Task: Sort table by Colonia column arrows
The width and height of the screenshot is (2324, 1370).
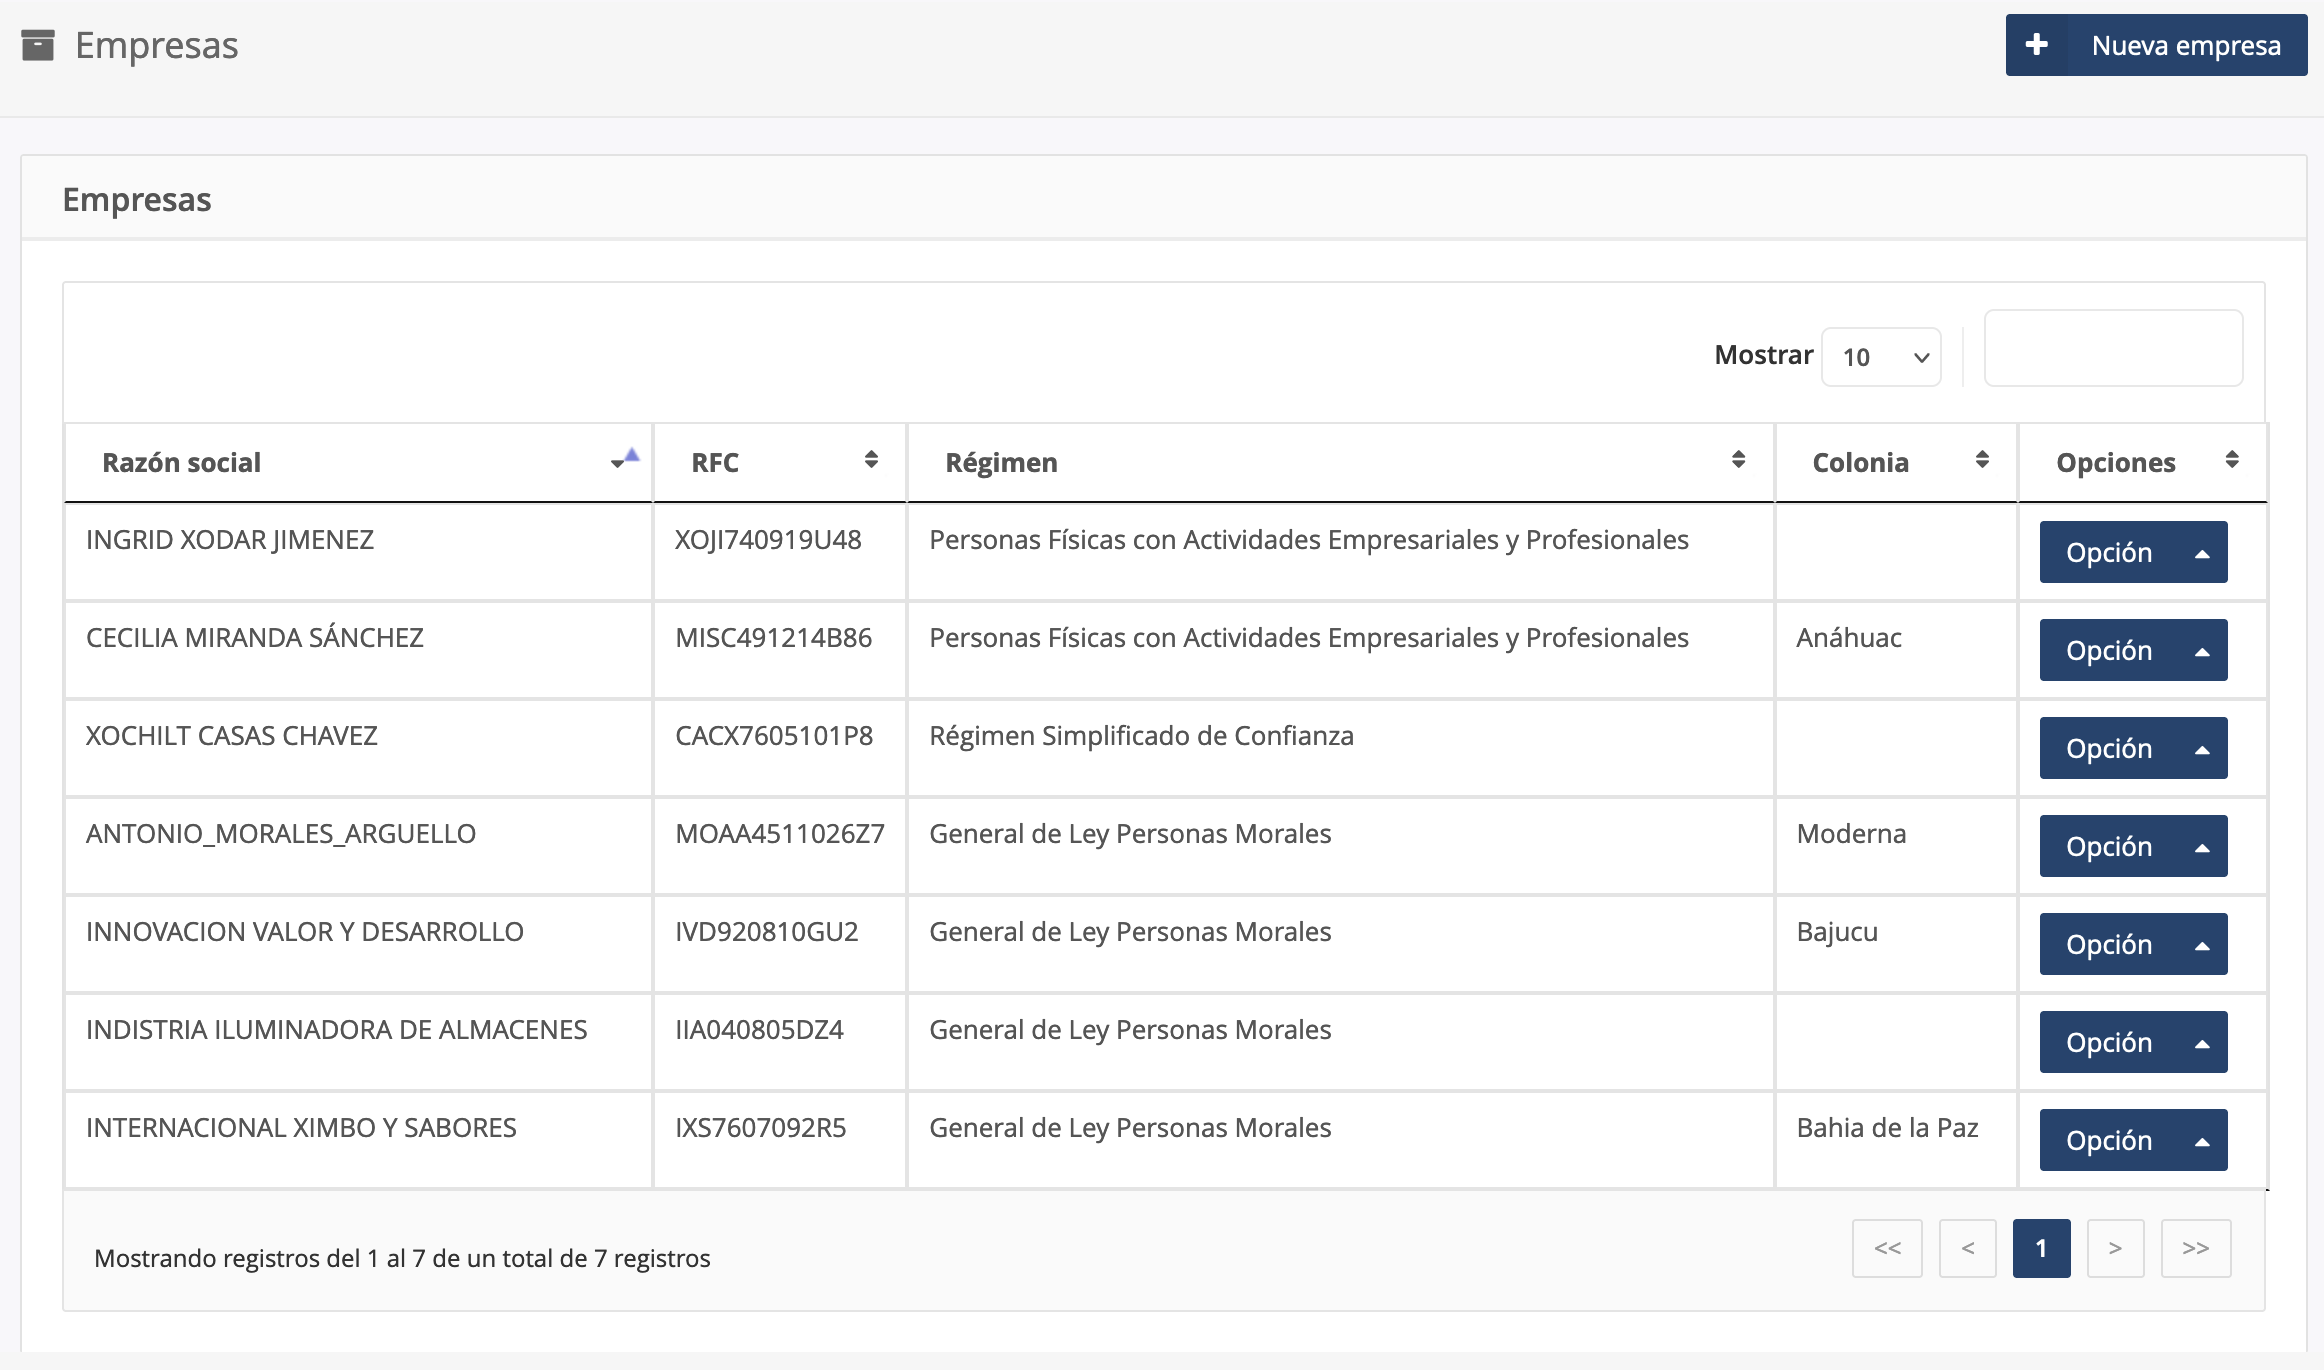Action: click(1982, 459)
